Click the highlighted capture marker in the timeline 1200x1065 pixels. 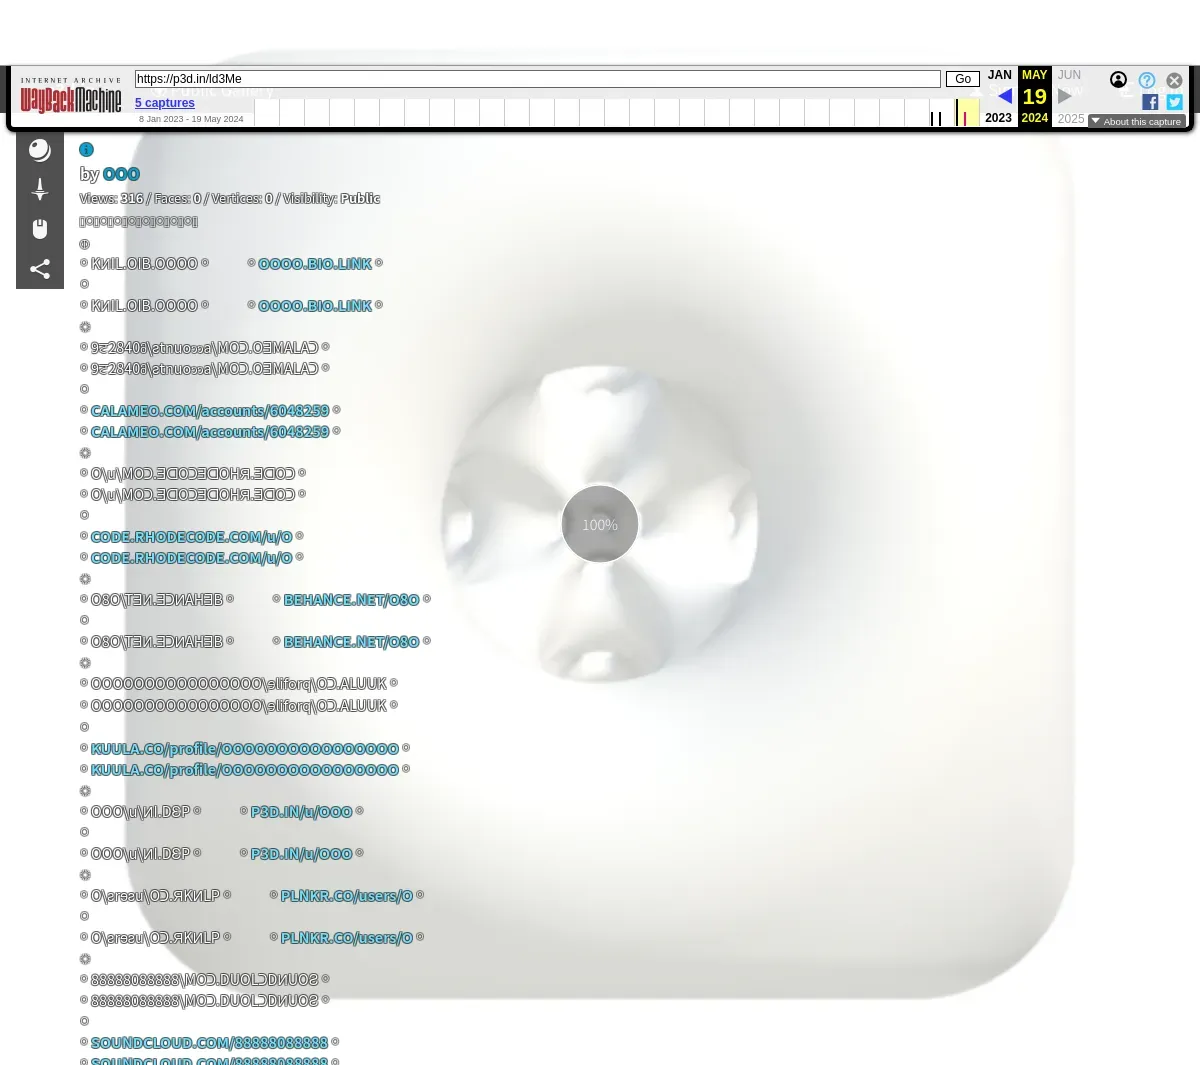click(968, 113)
